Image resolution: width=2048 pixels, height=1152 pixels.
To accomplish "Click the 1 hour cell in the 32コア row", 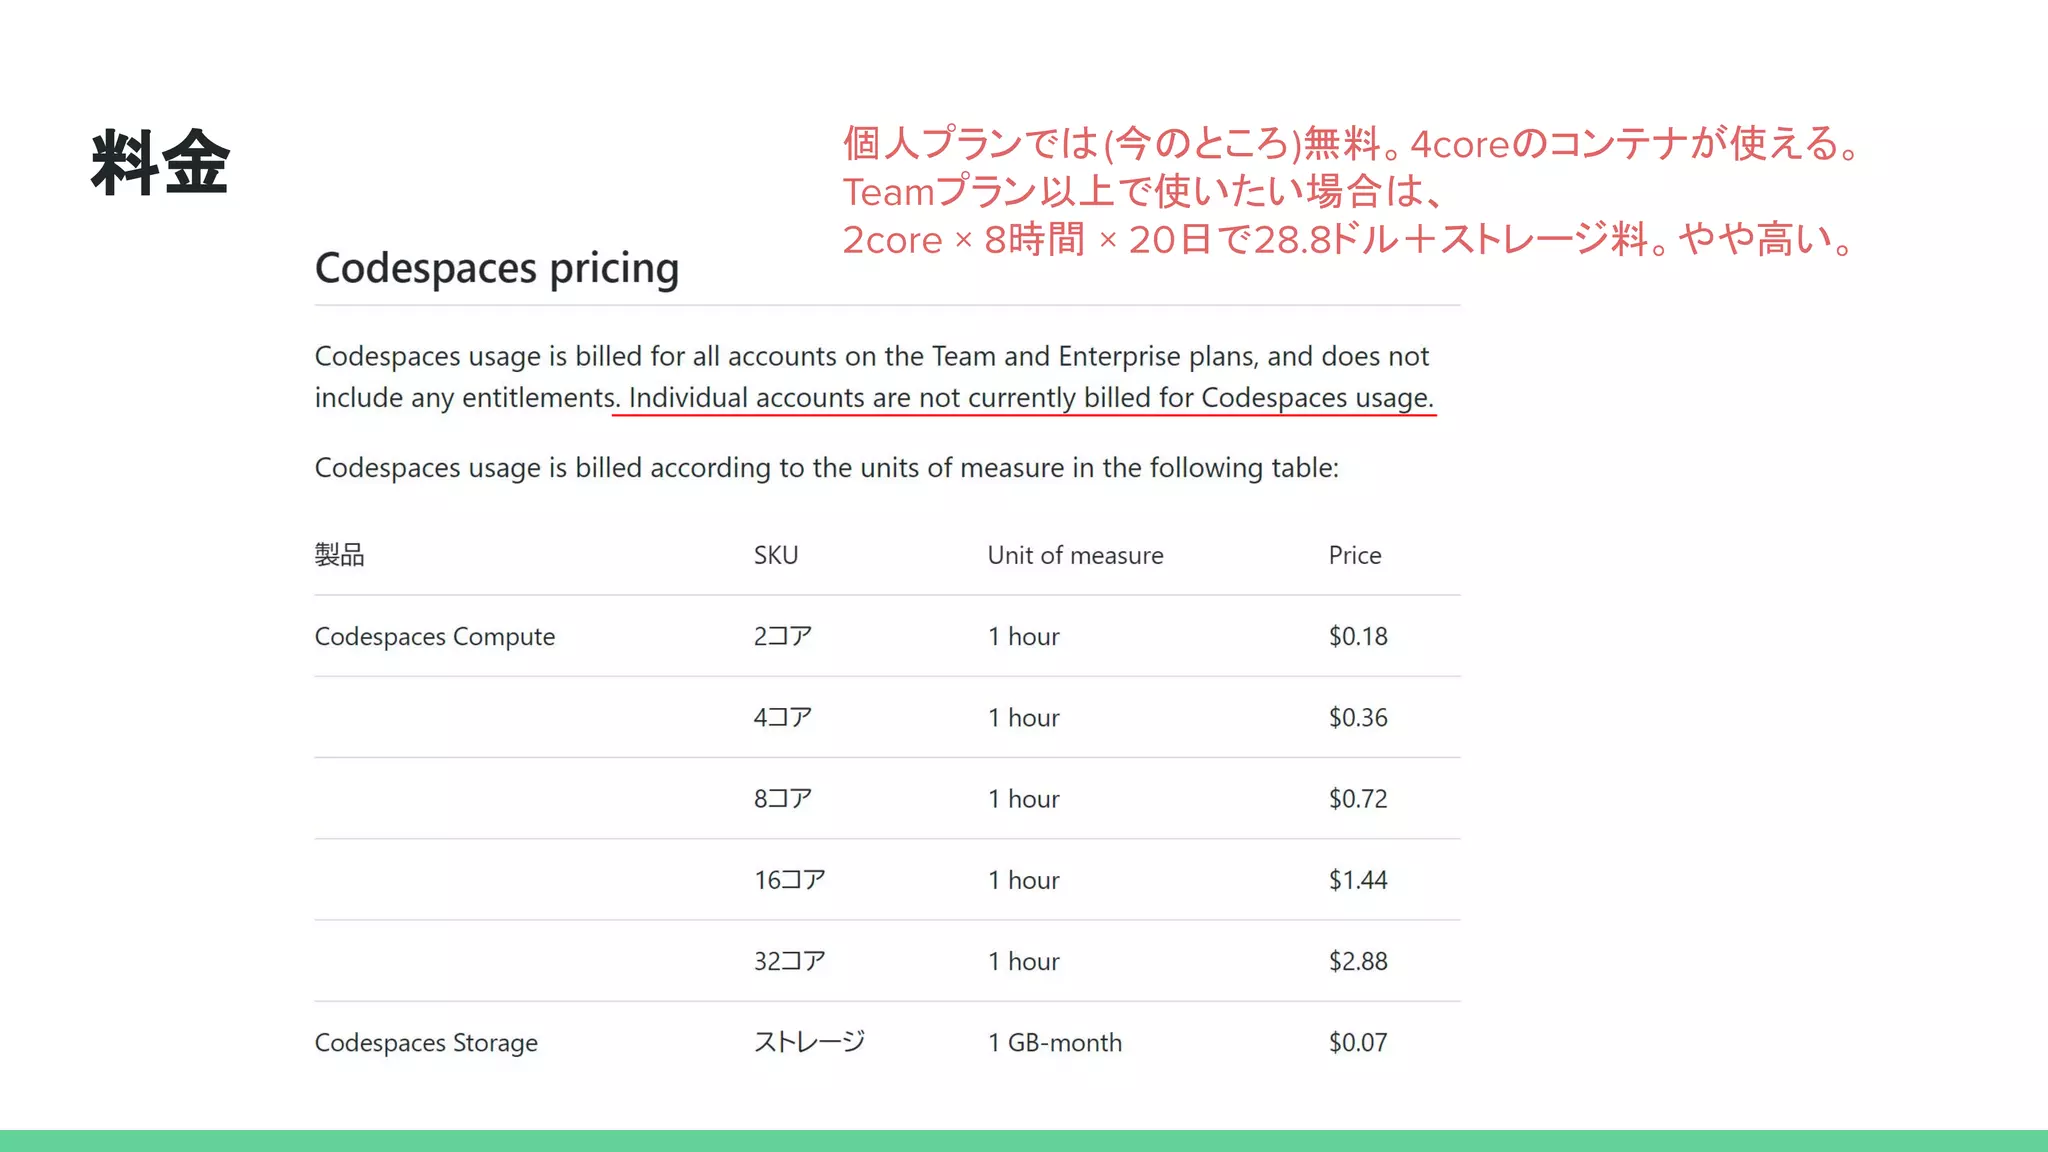I will 1024,961.
